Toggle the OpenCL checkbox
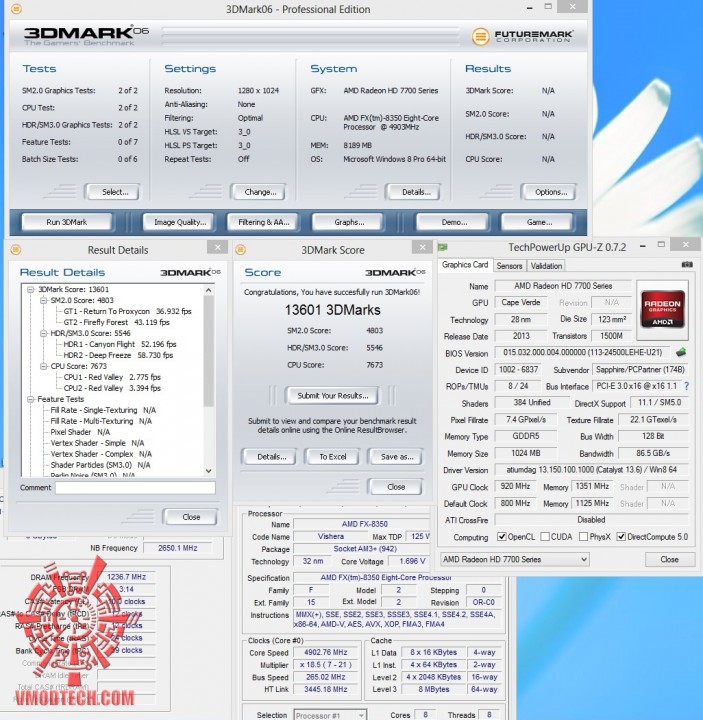This screenshot has width=703, height=720. [x=501, y=537]
